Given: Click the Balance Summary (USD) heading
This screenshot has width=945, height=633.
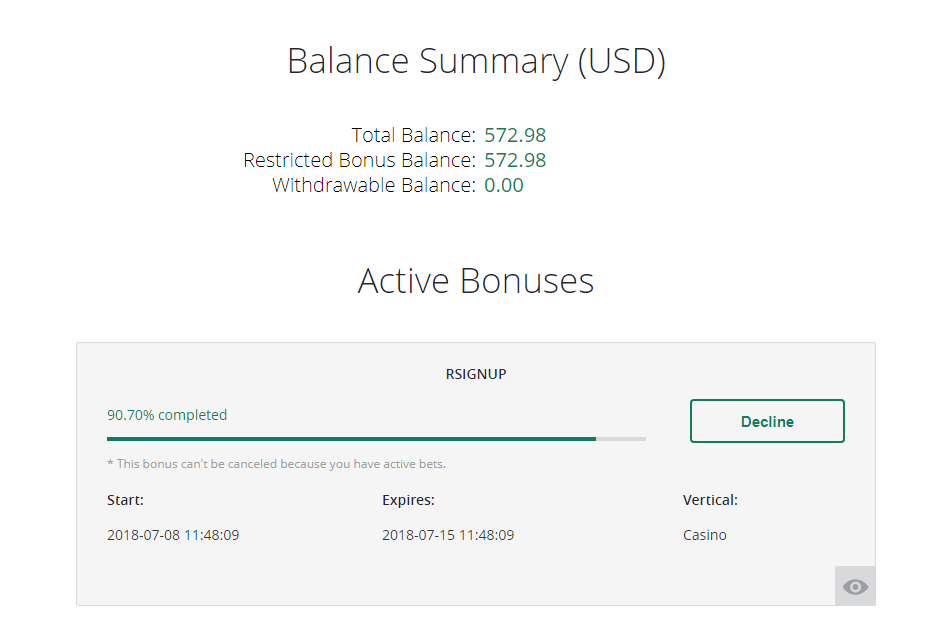Looking at the screenshot, I should pos(476,61).
